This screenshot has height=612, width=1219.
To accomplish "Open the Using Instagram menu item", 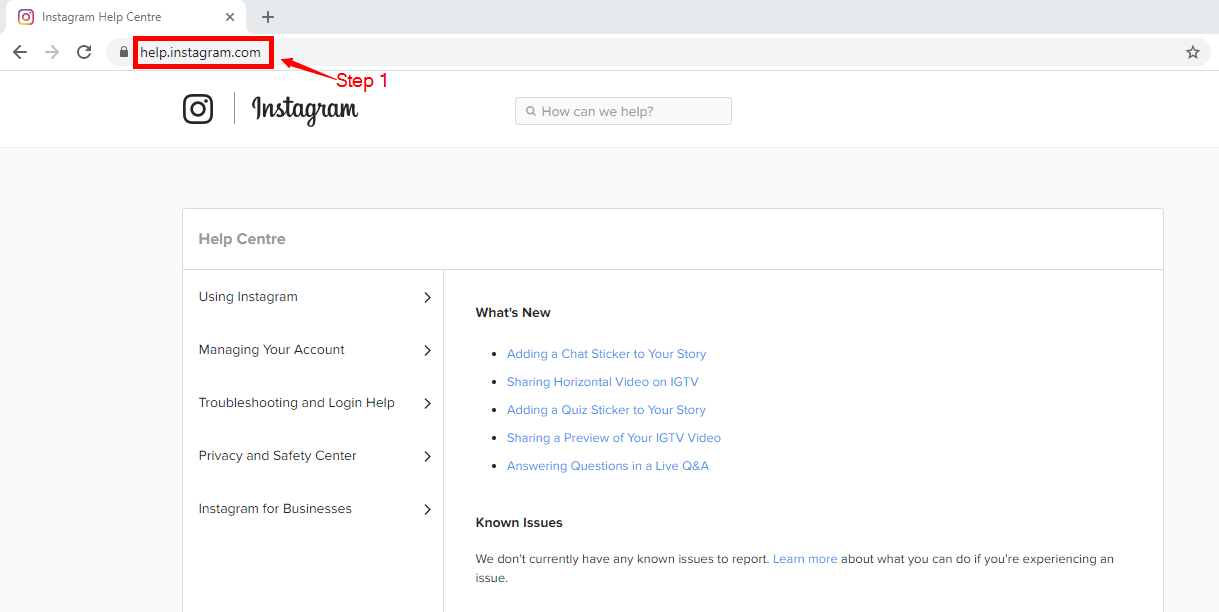I will (x=313, y=297).
